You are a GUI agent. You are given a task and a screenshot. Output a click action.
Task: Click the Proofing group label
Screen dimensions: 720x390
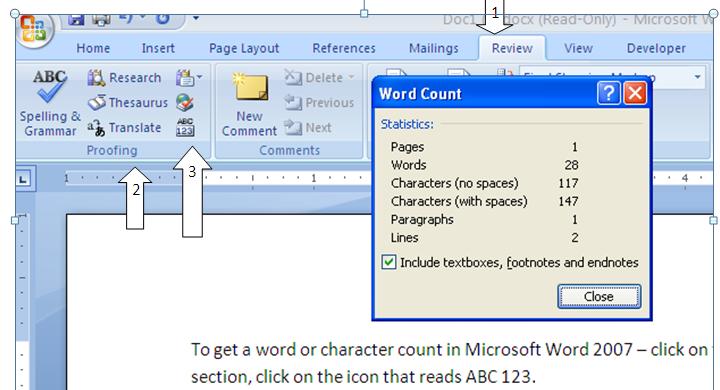[x=112, y=150]
